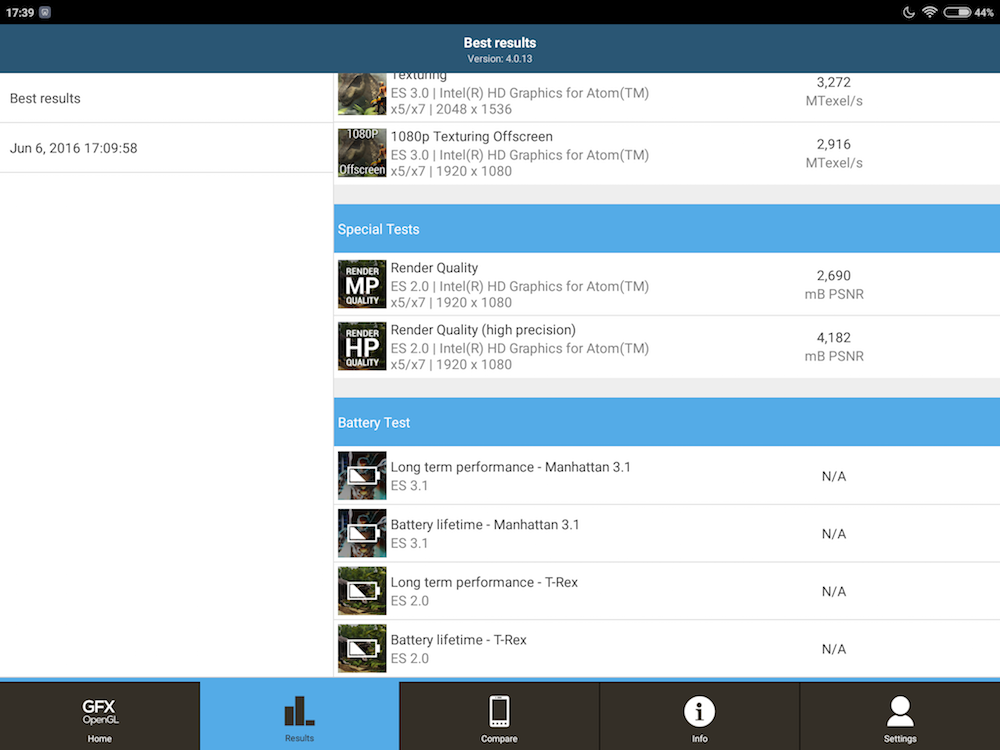Tap the Texturing test thumbnail
This screenshot has width=1000, height=750.
[362, 94]
